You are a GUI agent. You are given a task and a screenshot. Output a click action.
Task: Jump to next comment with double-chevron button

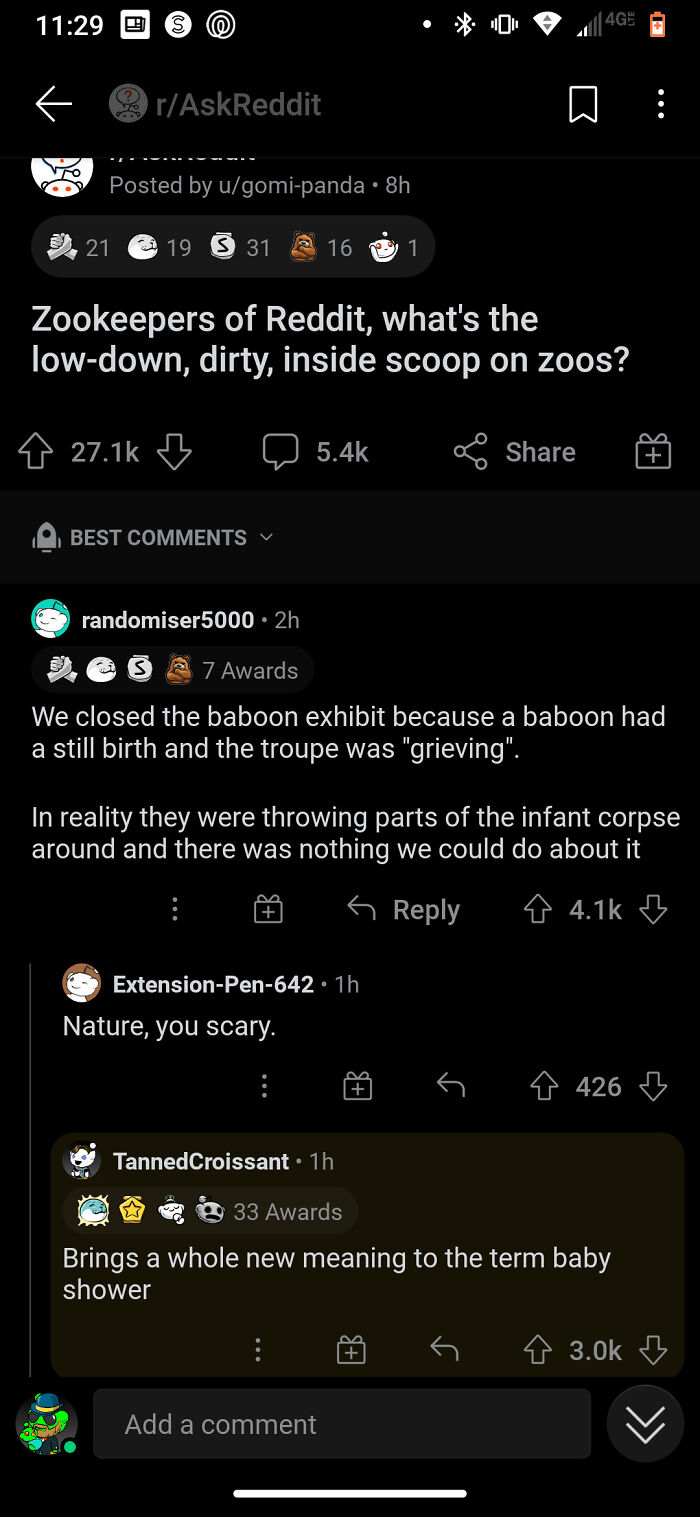point(645,1424)
